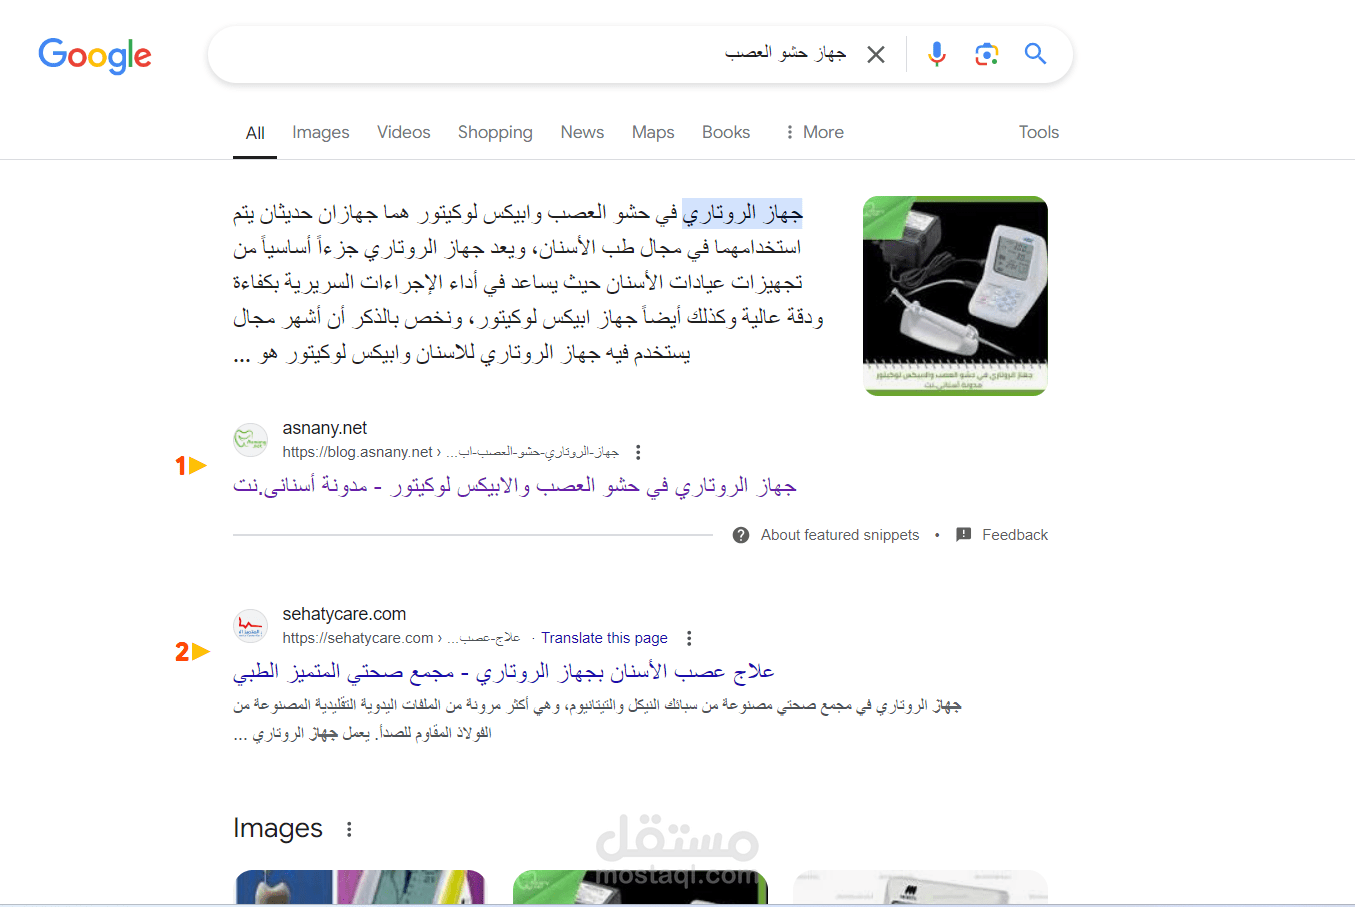Click Translate this page link
The image size is (1355, 907).
604,638
